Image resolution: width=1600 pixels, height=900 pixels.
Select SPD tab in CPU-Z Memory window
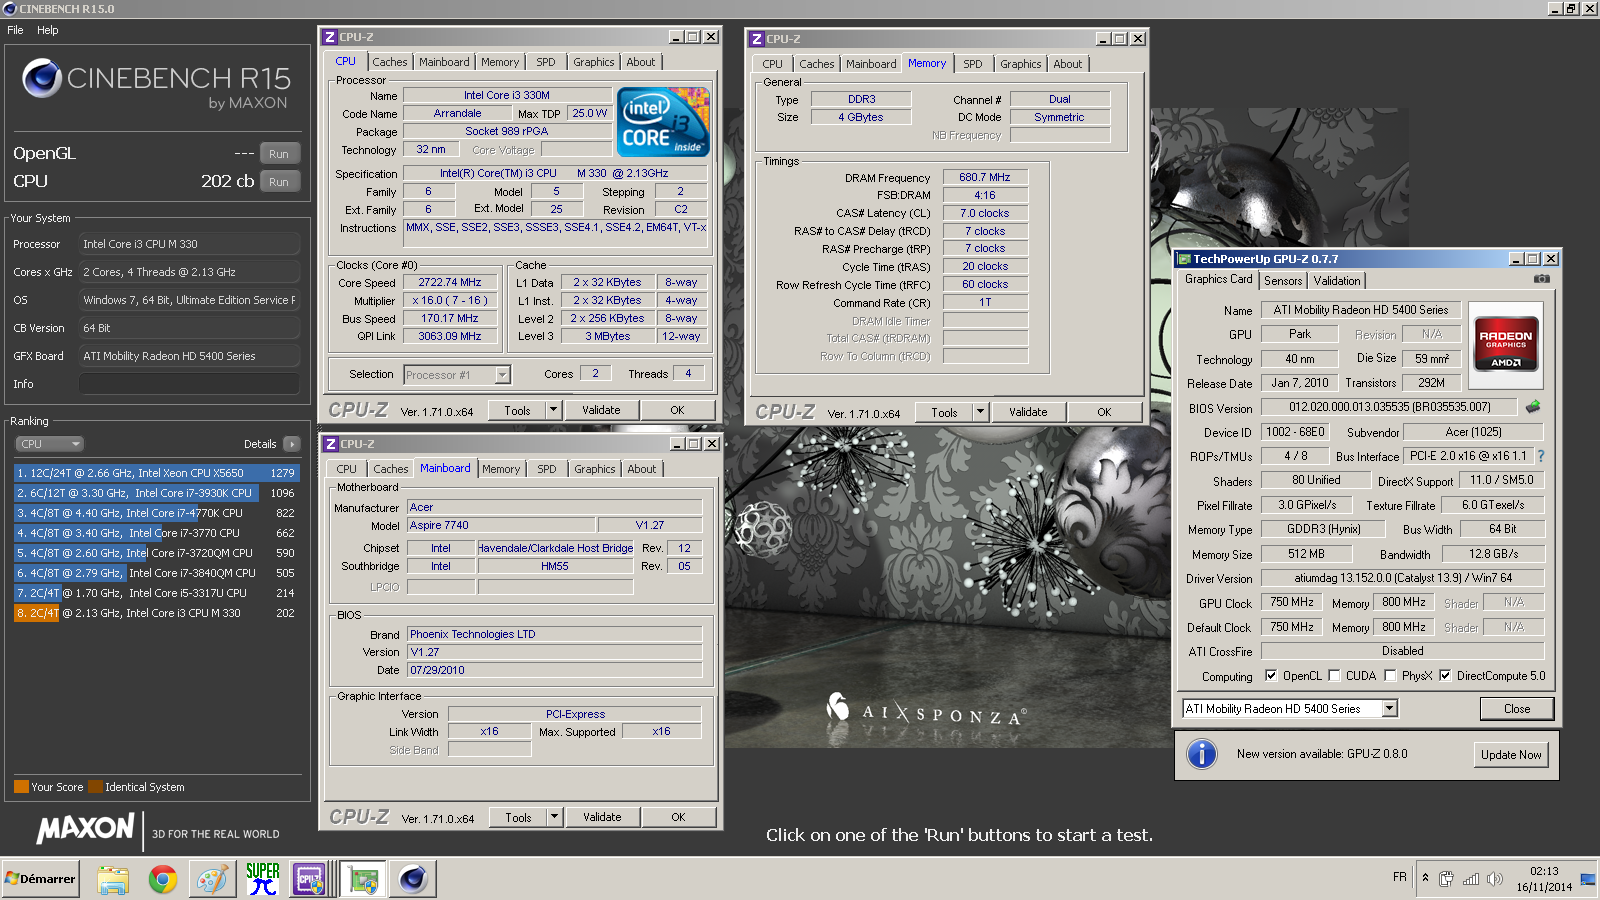coord(973,64)
